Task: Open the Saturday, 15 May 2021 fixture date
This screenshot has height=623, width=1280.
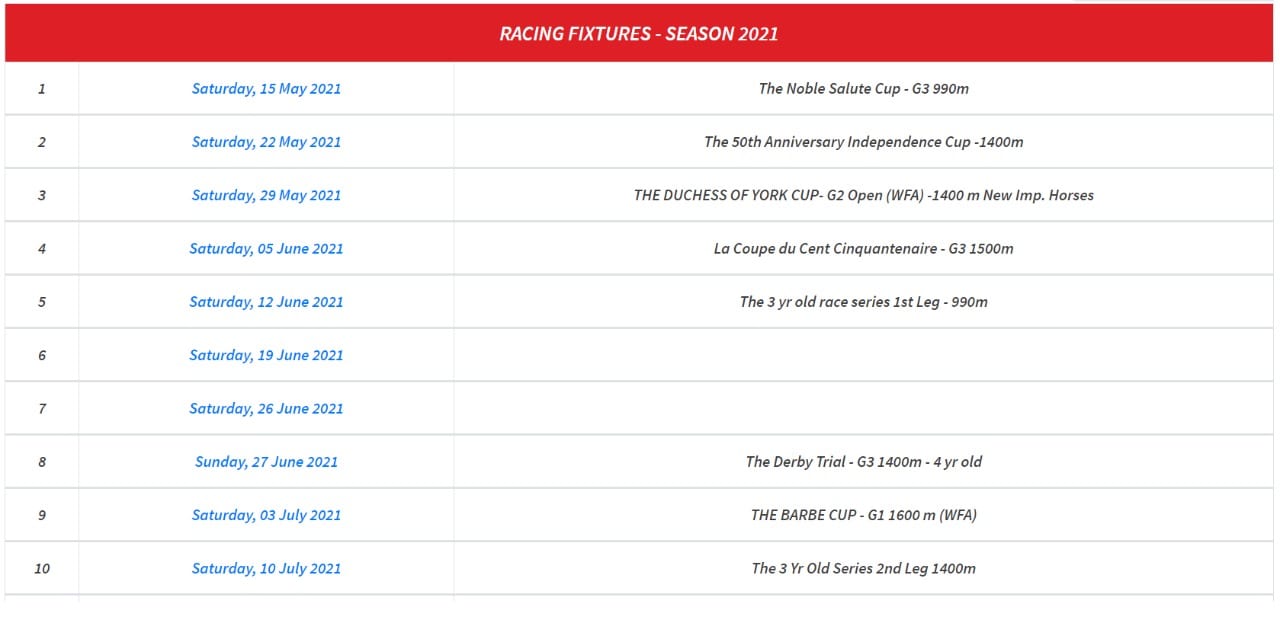Action: coord(266,89)
